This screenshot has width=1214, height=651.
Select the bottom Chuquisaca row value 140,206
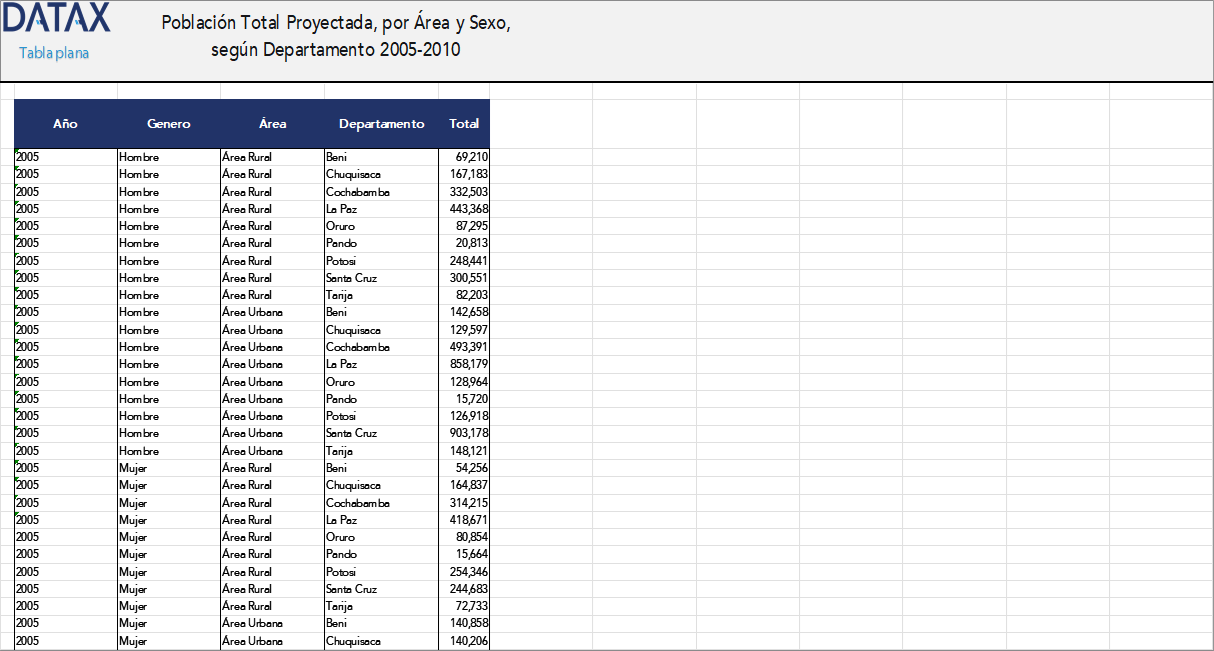(x=461, y=640)
